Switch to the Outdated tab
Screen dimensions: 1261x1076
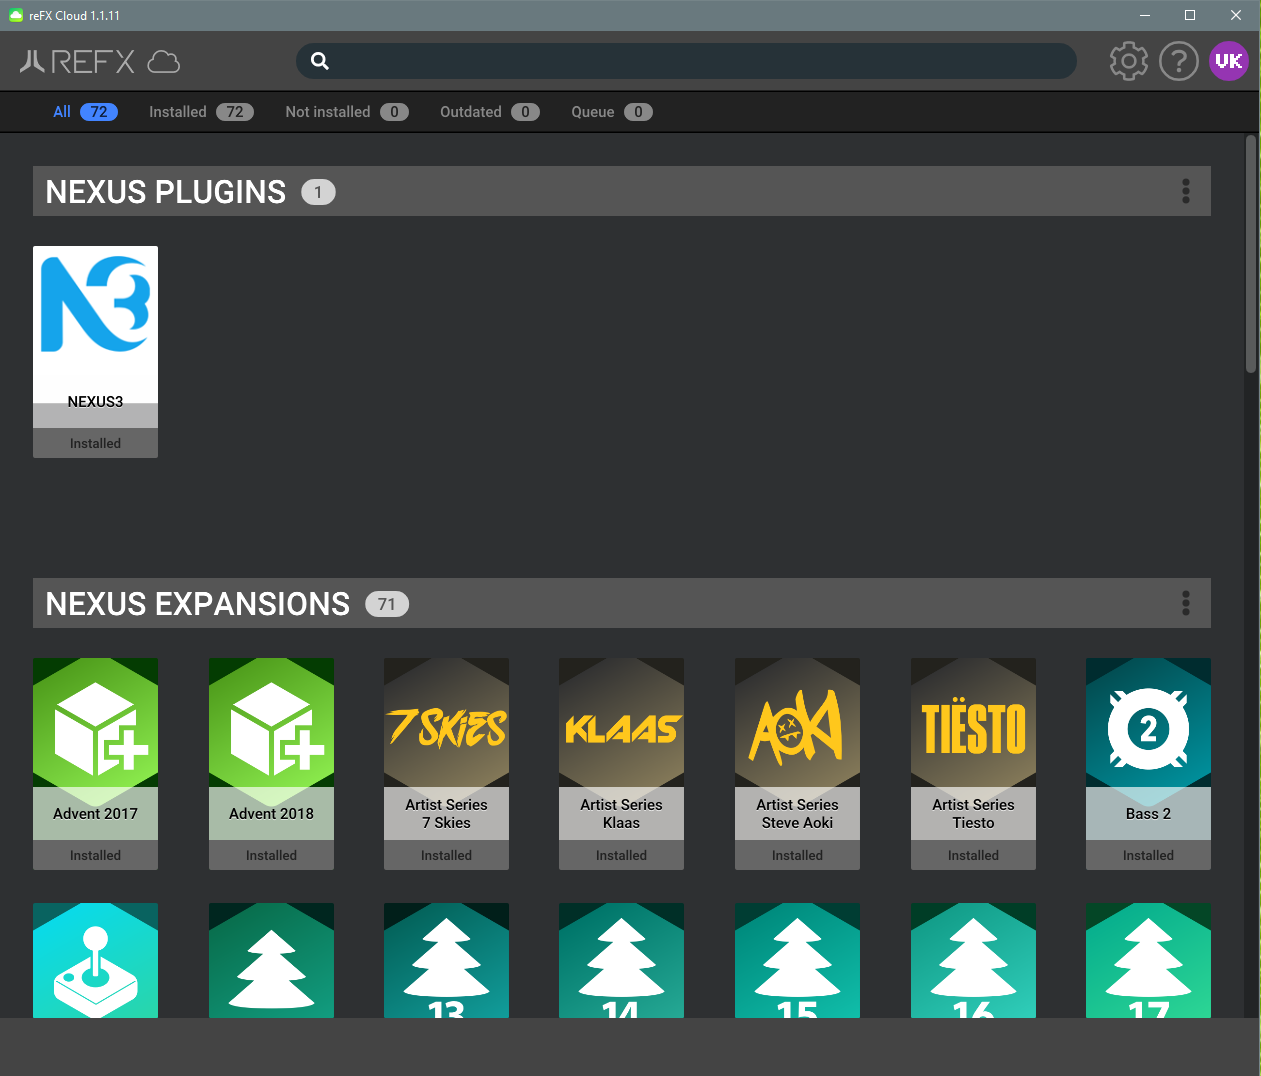(490, 112)
